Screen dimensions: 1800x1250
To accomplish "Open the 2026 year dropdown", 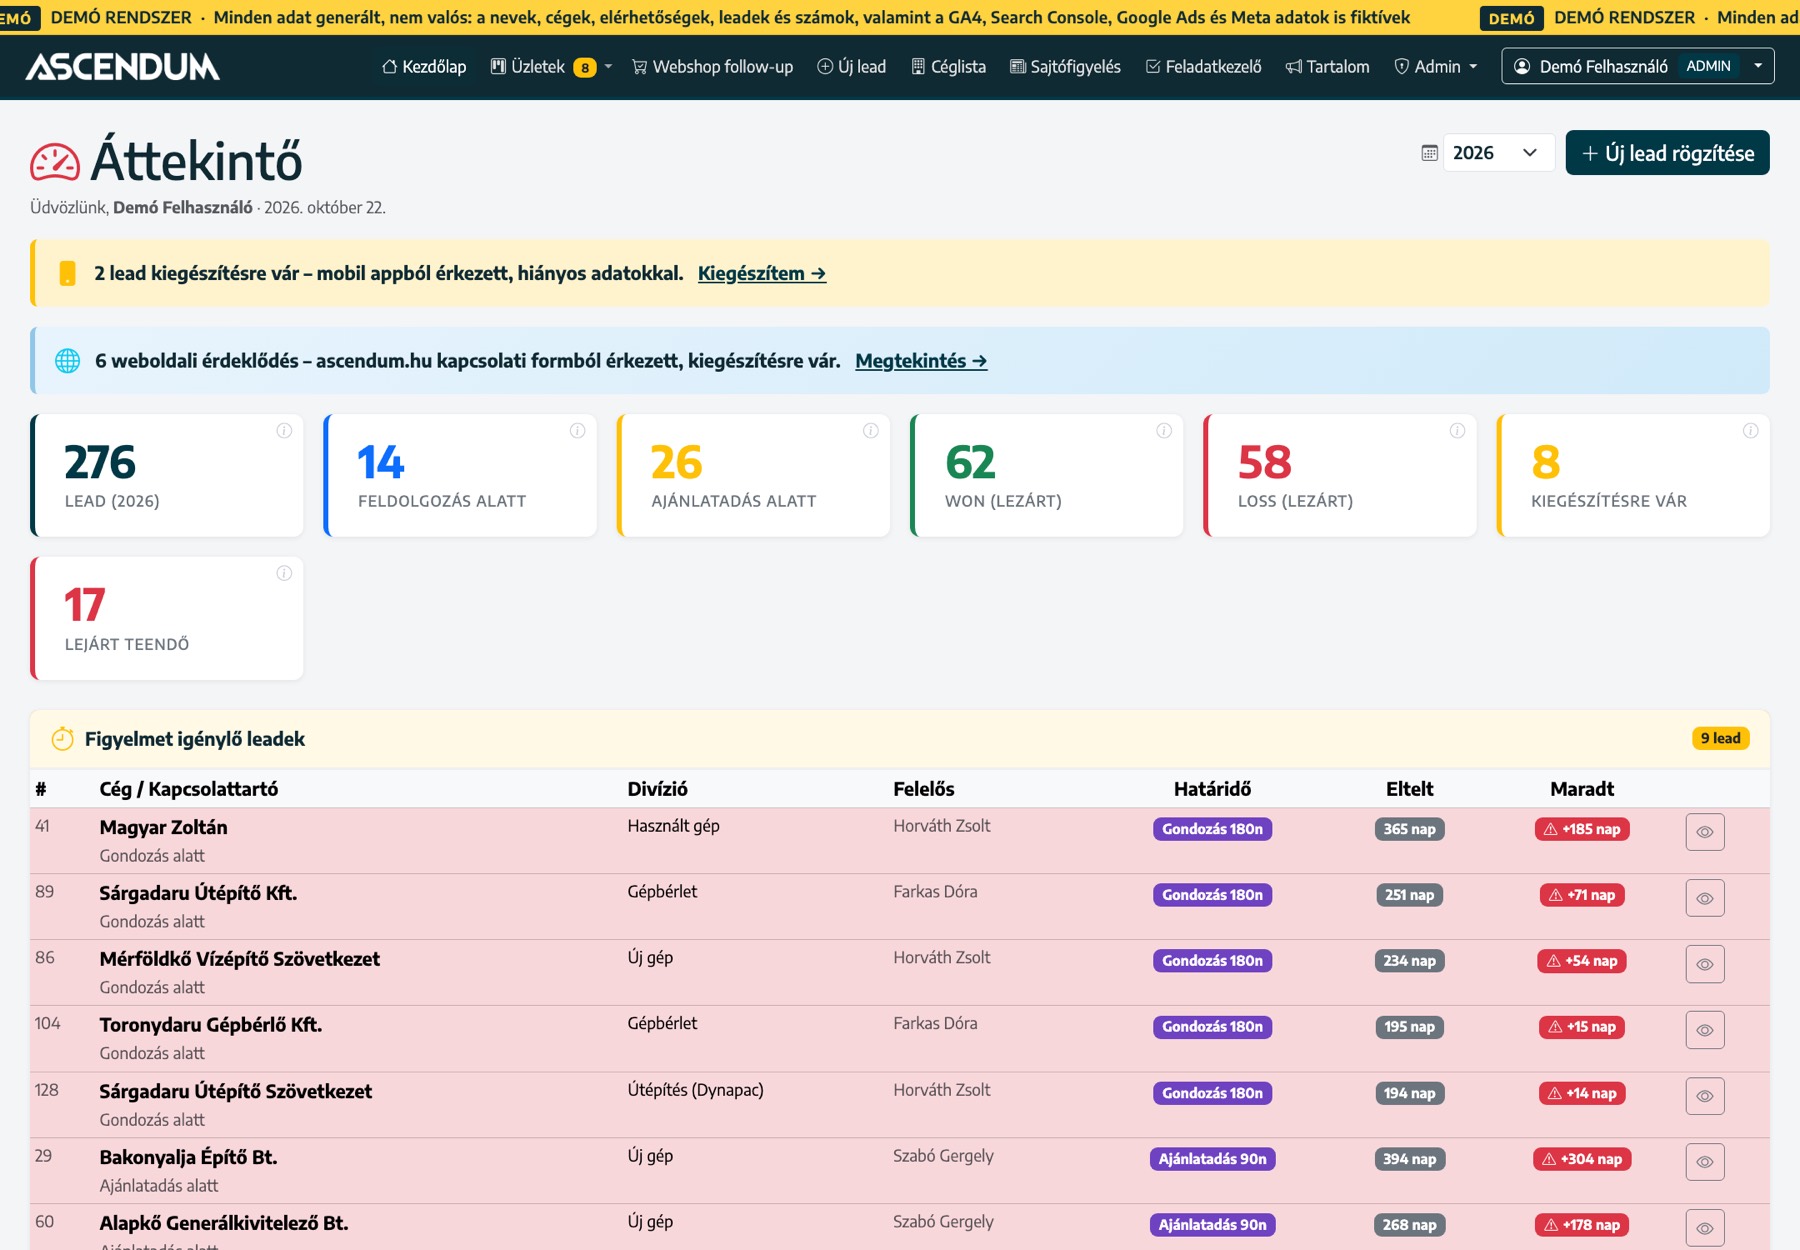I will pos(1498,153).
